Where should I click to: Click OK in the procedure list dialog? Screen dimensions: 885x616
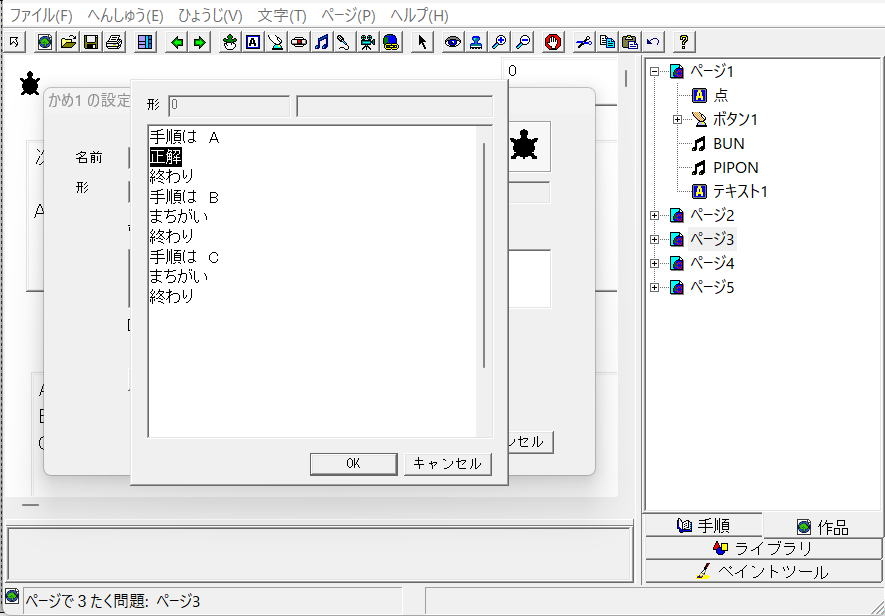[353, 464]
